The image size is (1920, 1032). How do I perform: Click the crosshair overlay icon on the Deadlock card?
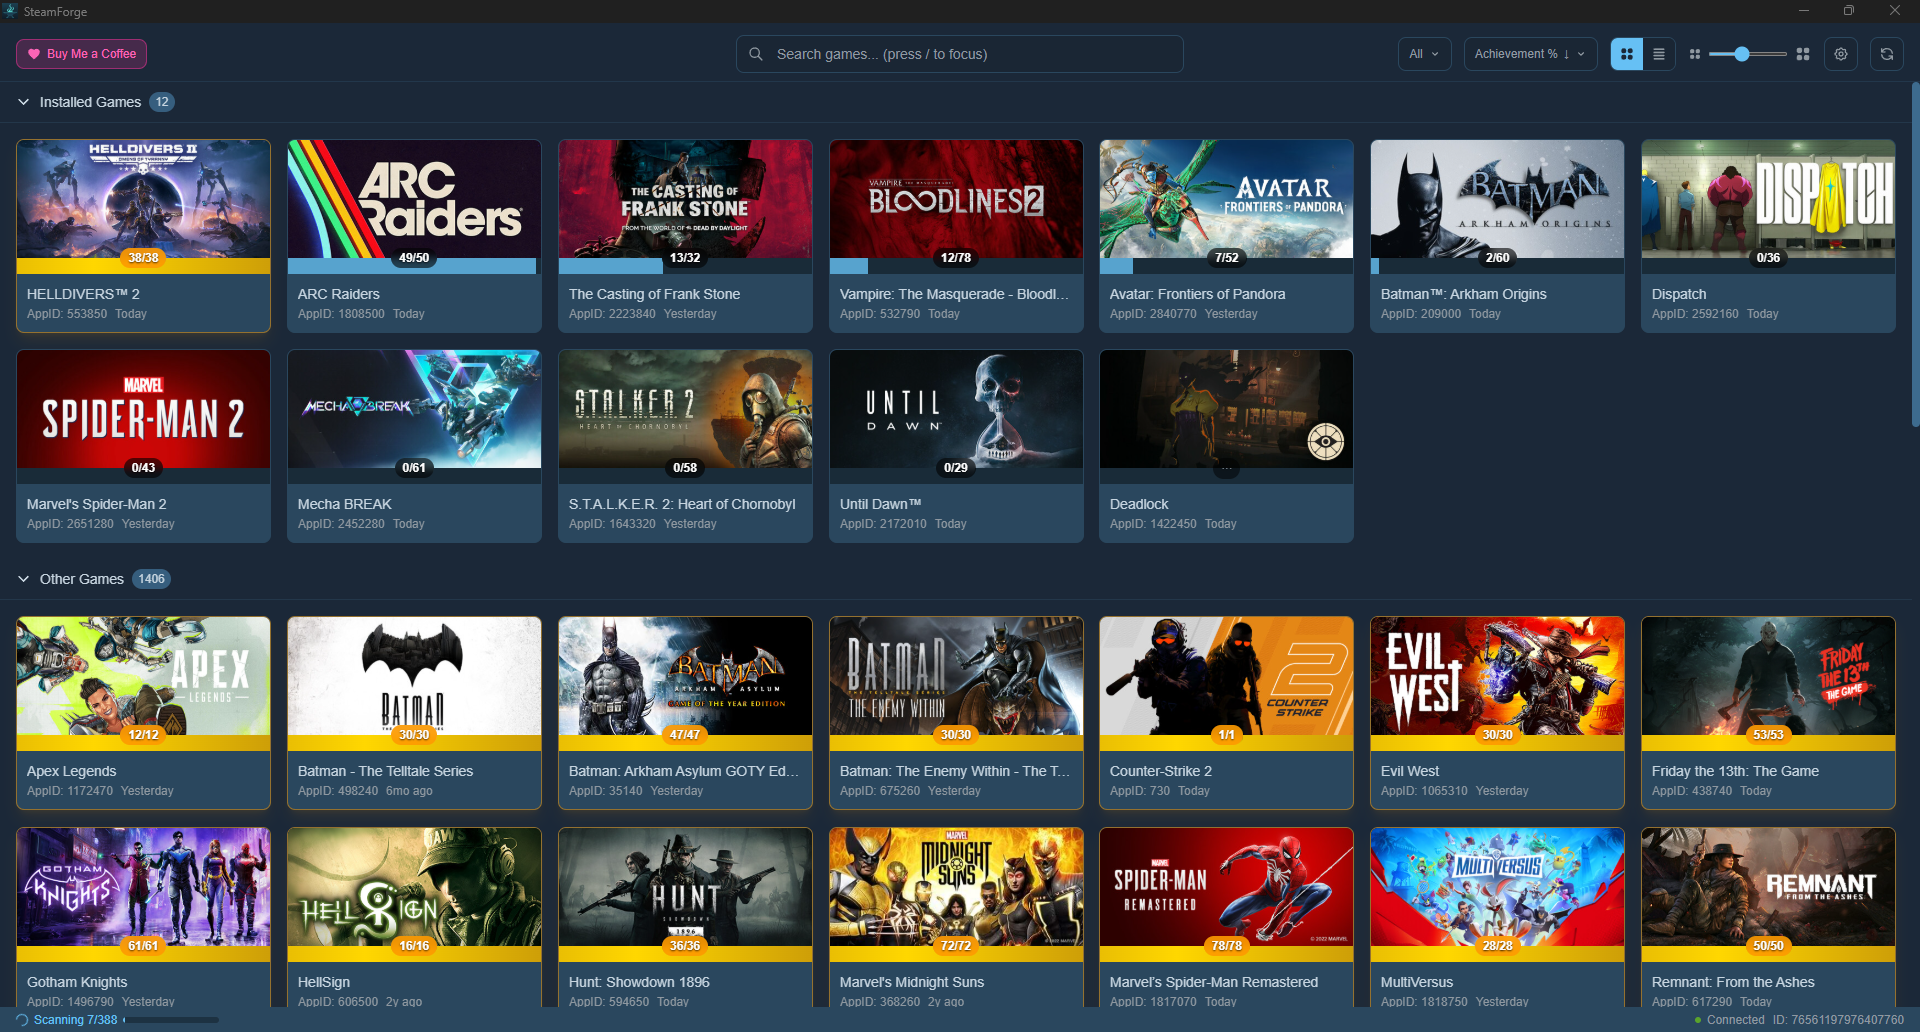pyautogui.click(x=1327, y=440)
